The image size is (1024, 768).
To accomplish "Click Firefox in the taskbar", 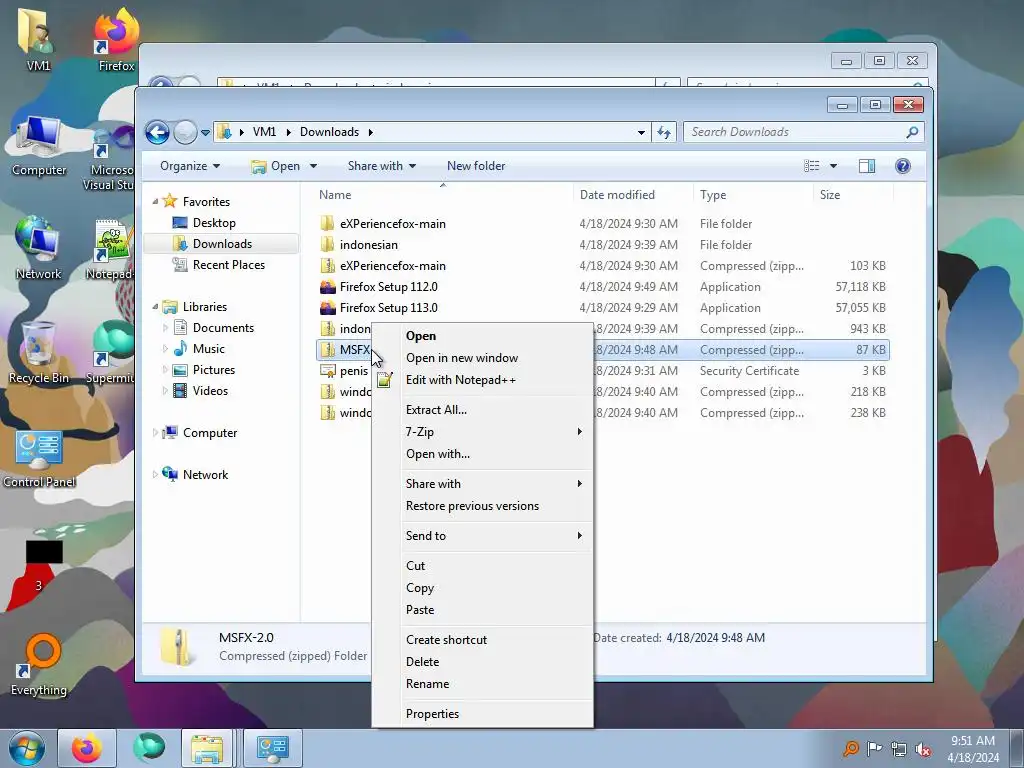I will click(86, 748).
